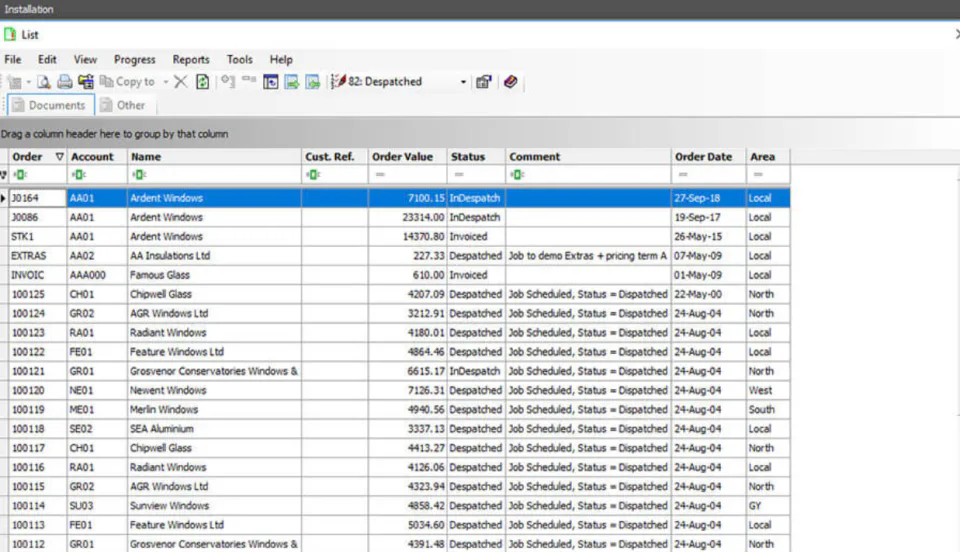The width and height of the screenshot is (960, 552).
Task: Click the Order column sort arrow
Action: click(59, 157)
